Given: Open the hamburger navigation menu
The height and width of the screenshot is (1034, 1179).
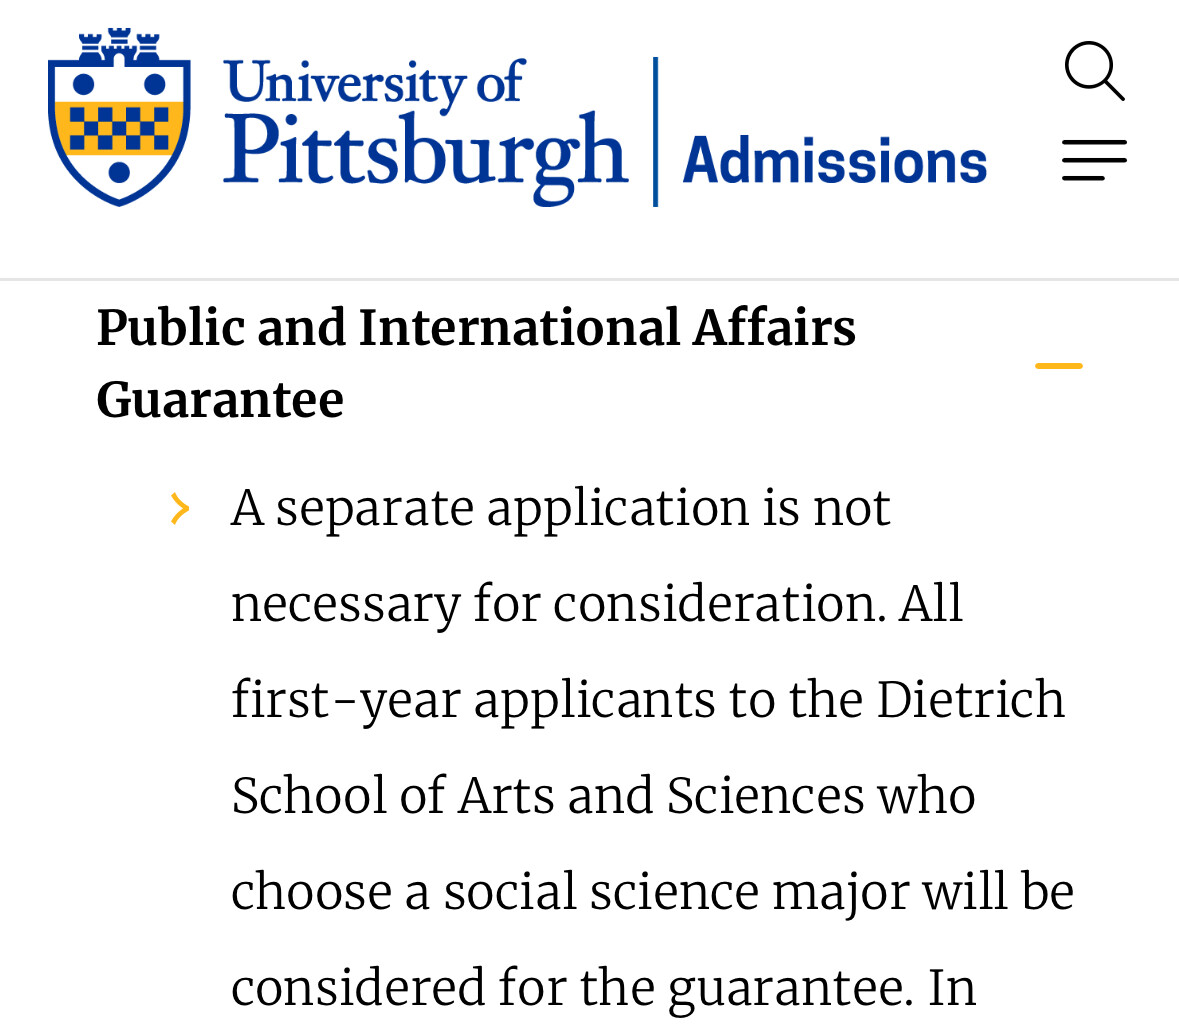Looking at the screenshot, I should (x=1094, y=159).
